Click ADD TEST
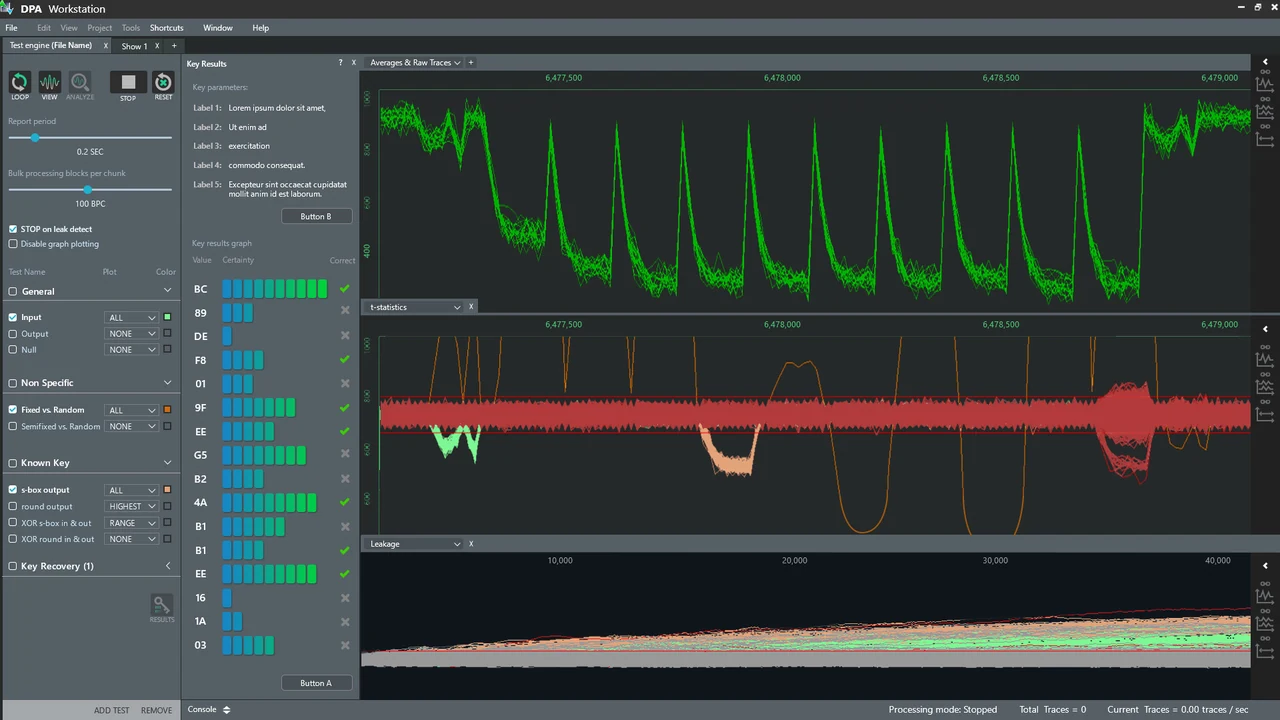The image size is (1280, 720). coord(112,710)
